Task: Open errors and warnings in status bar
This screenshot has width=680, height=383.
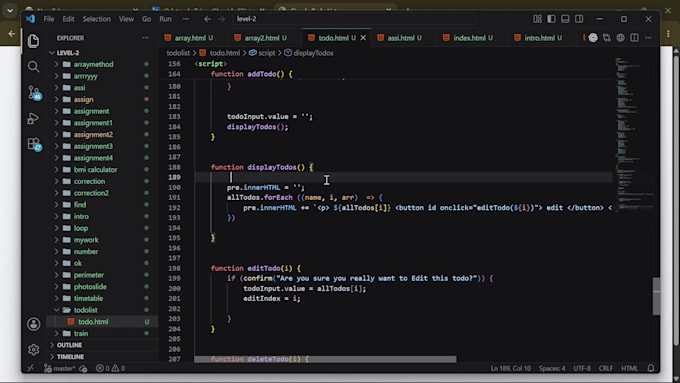Action: 111,368
